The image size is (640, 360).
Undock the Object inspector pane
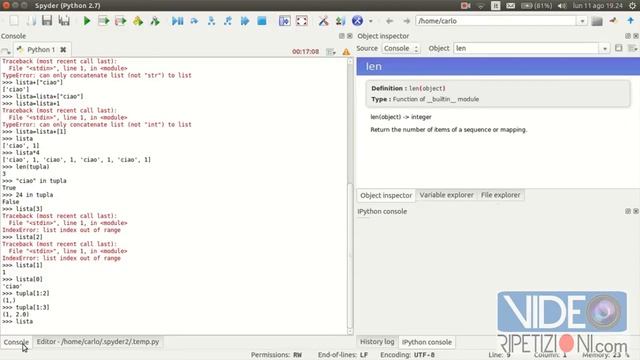(628, 36)
